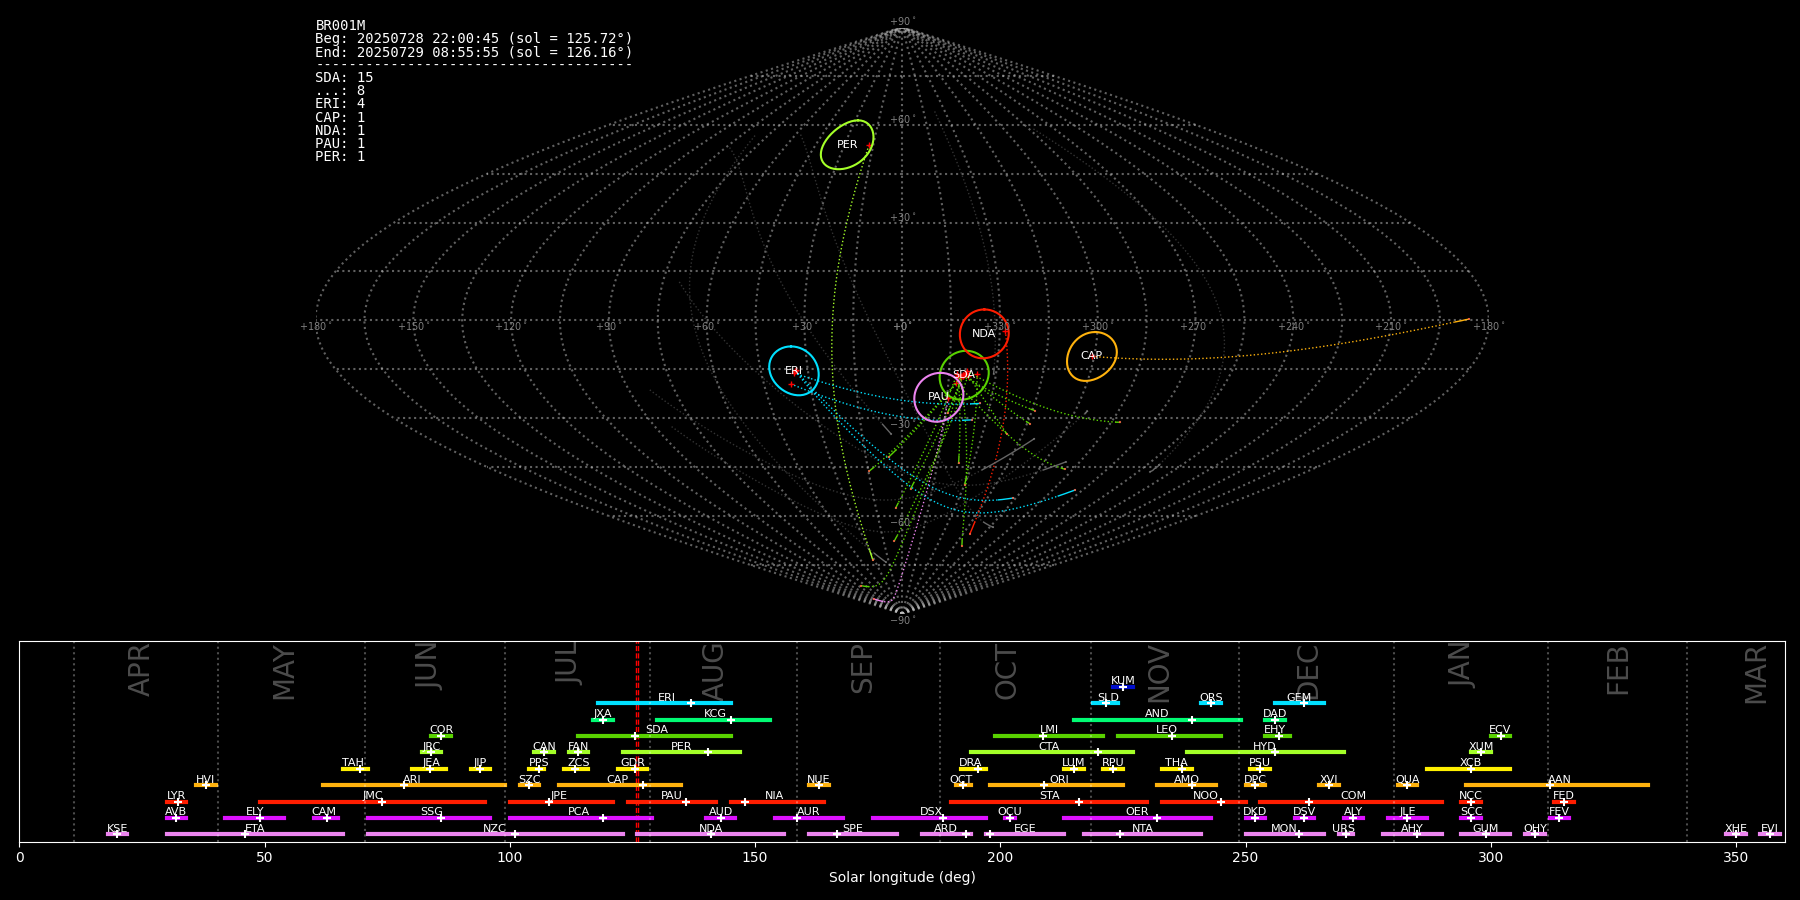Click the green PER radiant circle on sky map
Viewport: 1800px width, 900px height.
coord(847,145)
